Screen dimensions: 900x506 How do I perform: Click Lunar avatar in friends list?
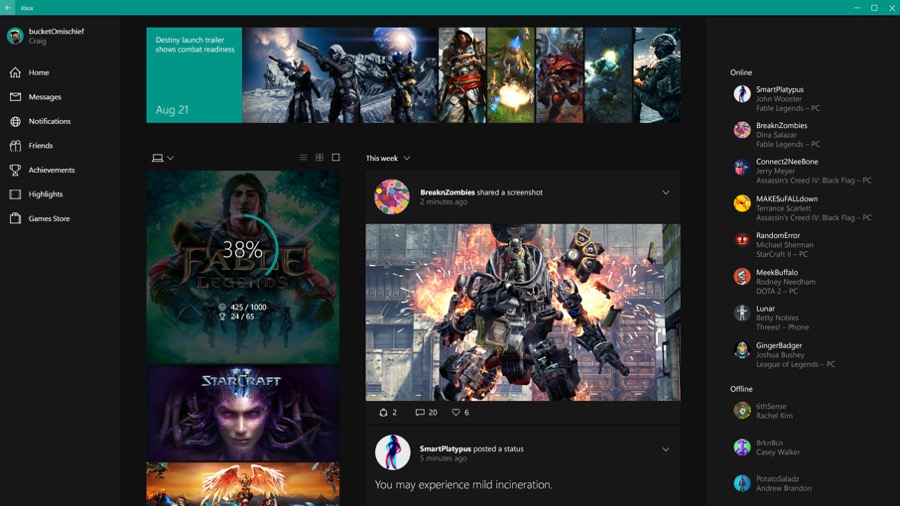click(742, 313)
